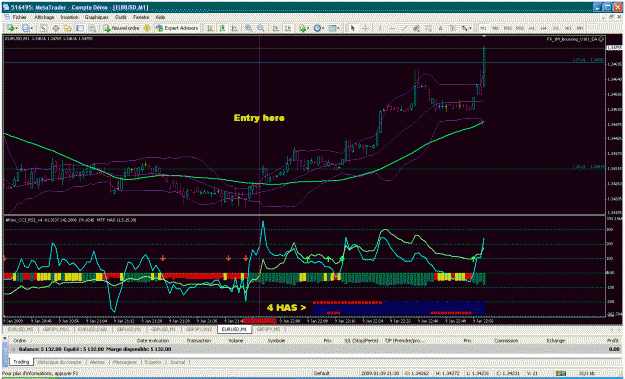Select the Text (A) drawing tool
The image size is (625, 379).
click(x=440, y=28)
